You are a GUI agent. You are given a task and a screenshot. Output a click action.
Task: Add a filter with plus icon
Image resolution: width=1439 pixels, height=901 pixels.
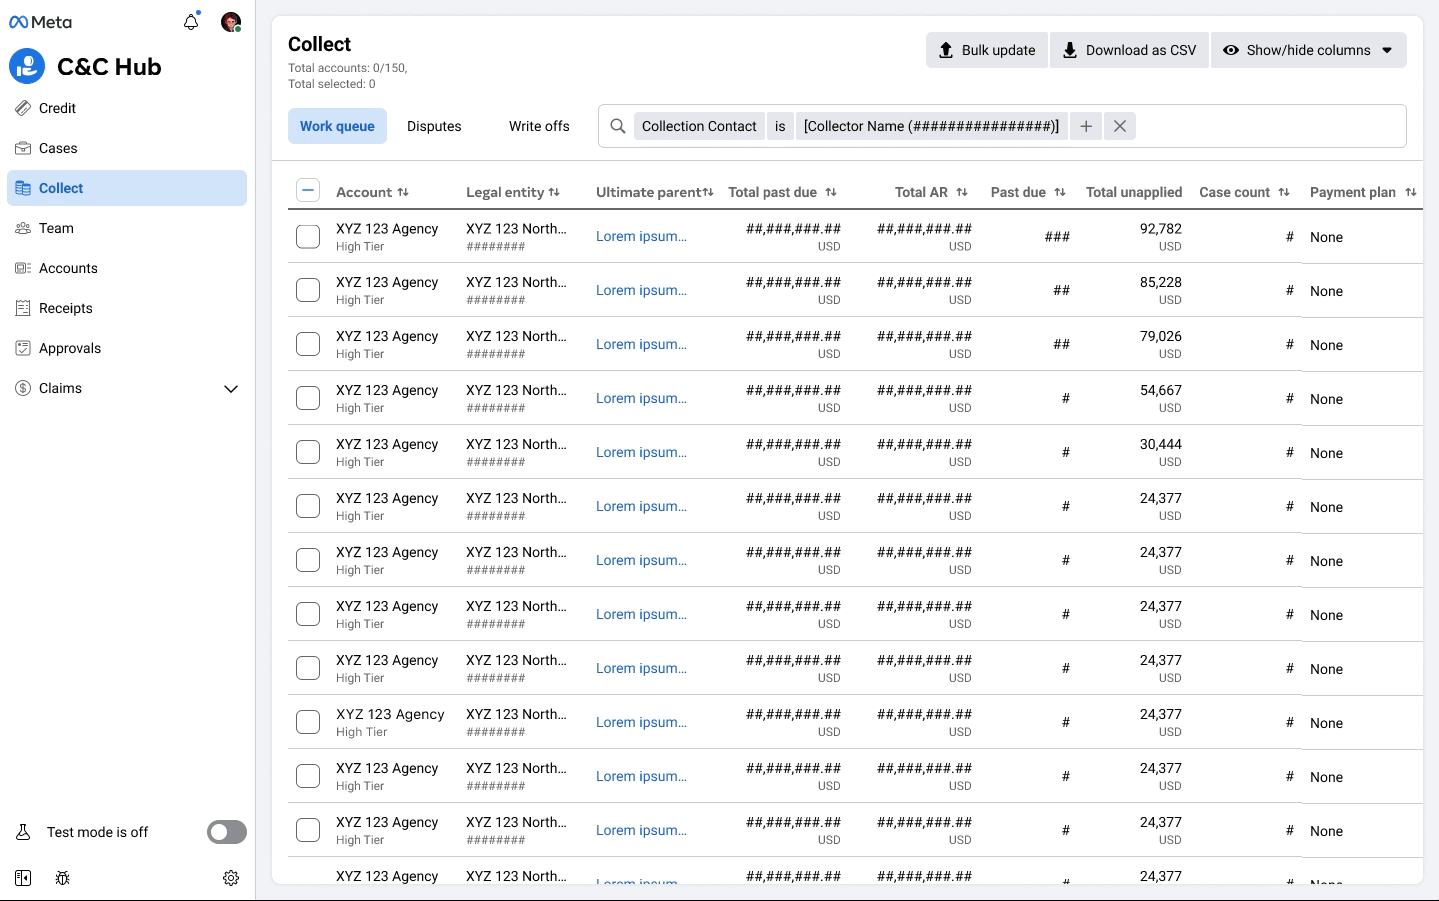point(1086,126)
